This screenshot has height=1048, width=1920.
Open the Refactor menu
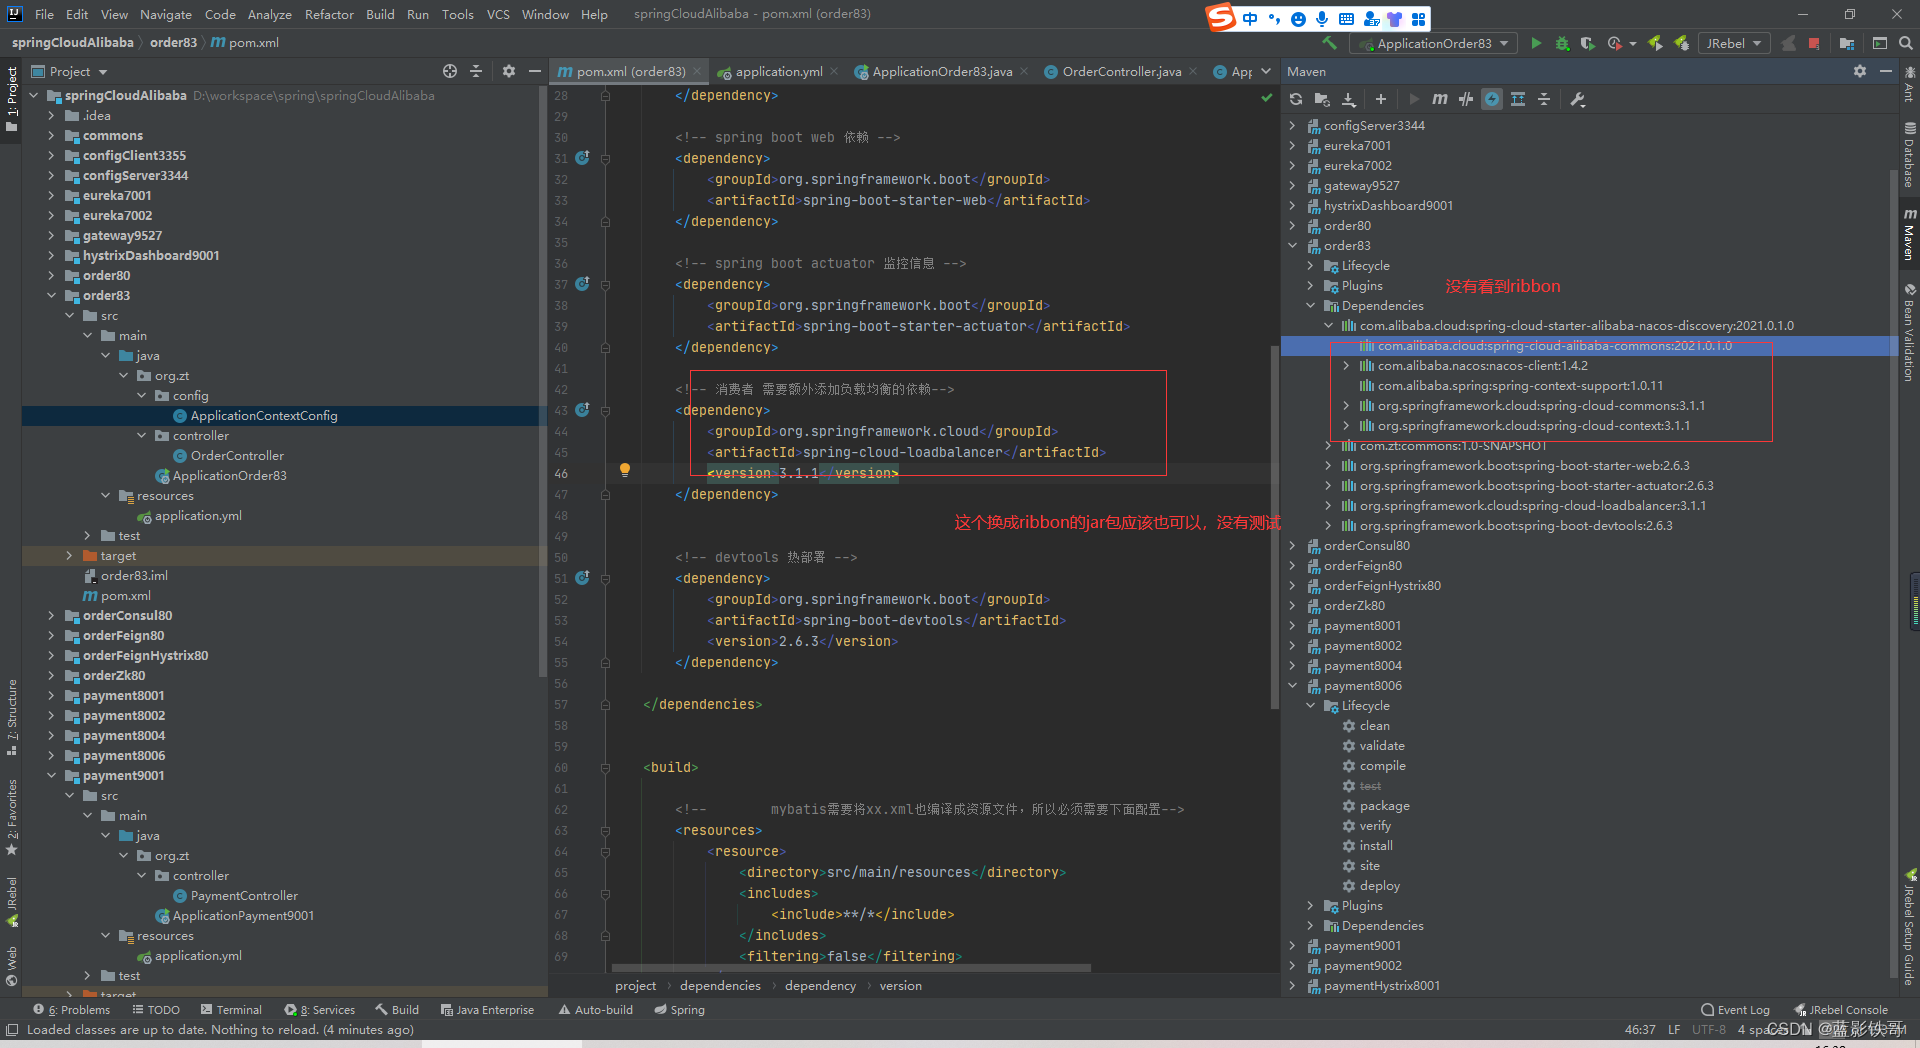(329, 14)
